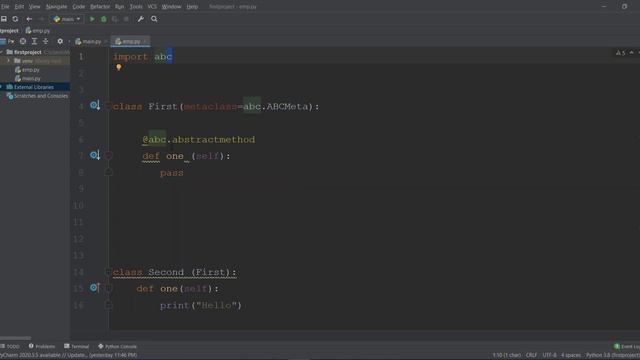Click the yellow intention lightbulb
The width and height of the screenshot is (640, 360).
(x=118, y=67)
